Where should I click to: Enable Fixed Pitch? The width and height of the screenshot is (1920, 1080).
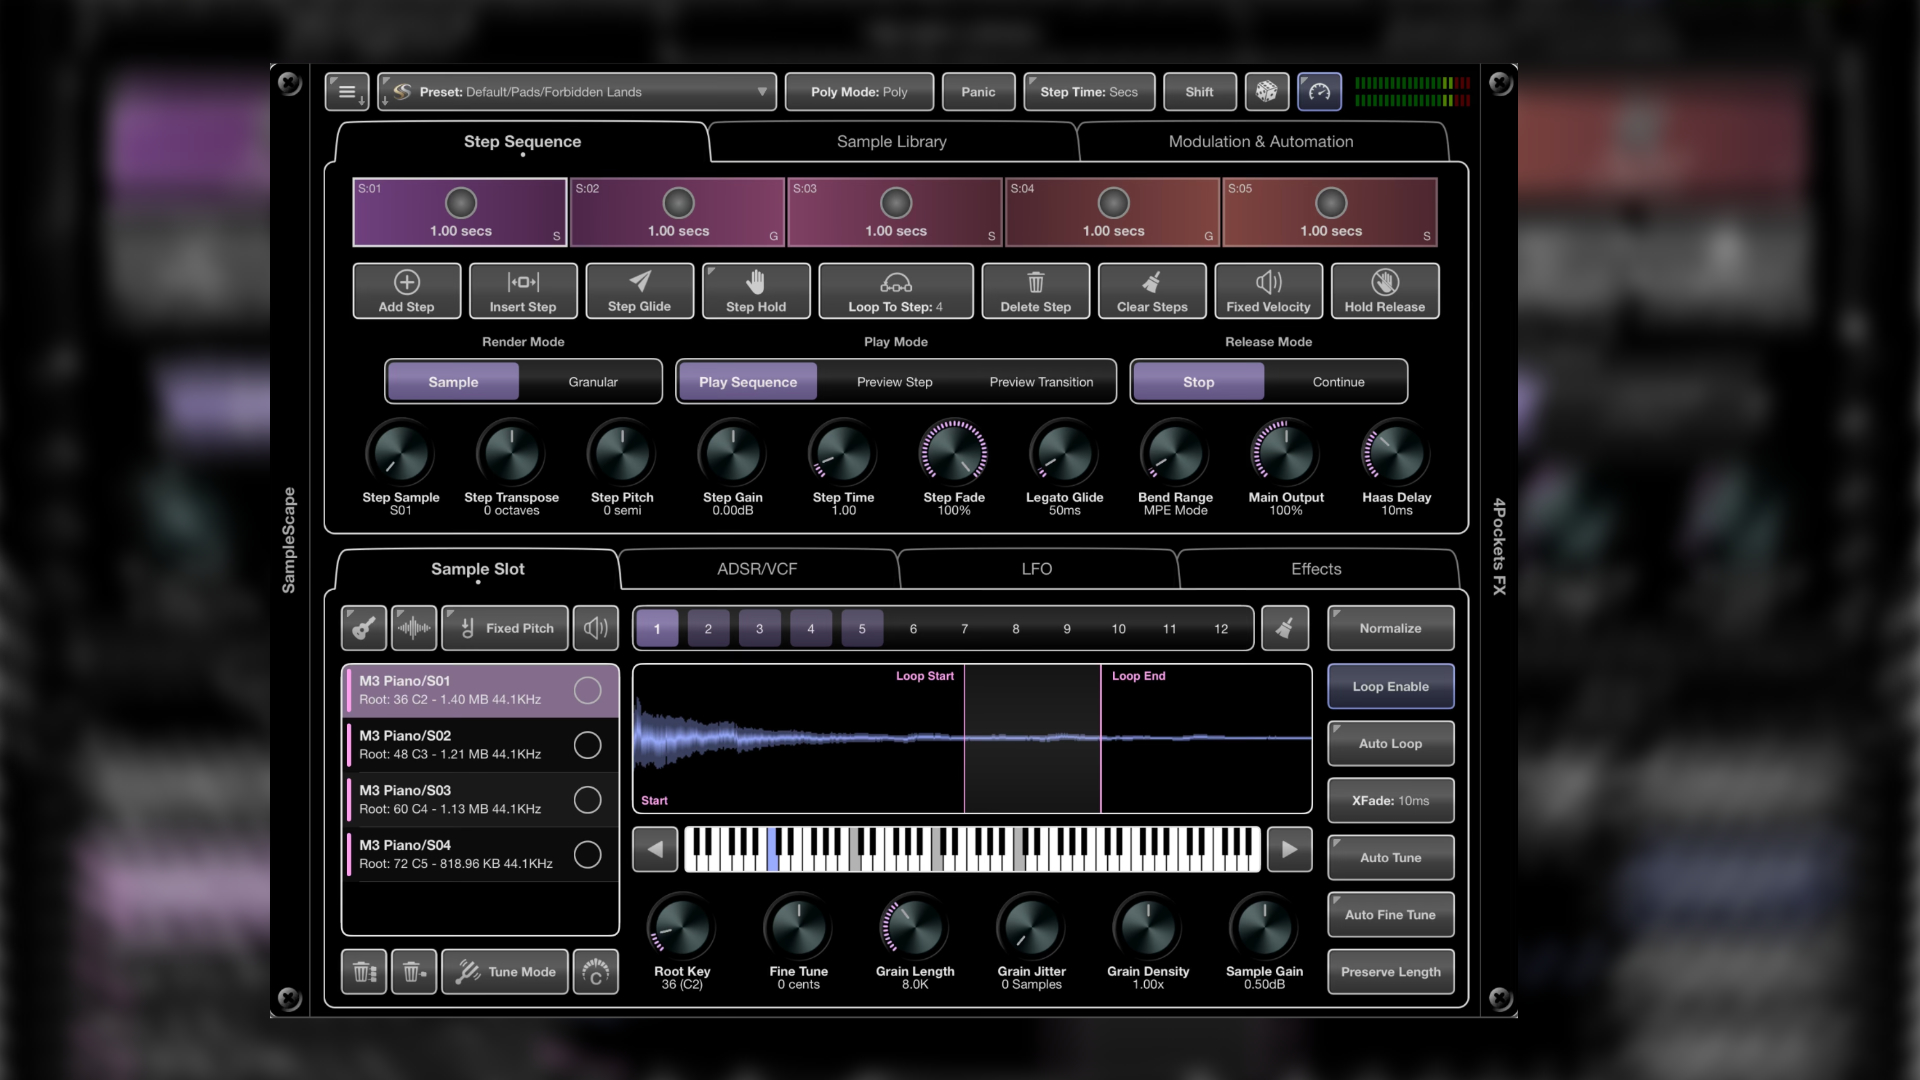[x=505, y=628]
